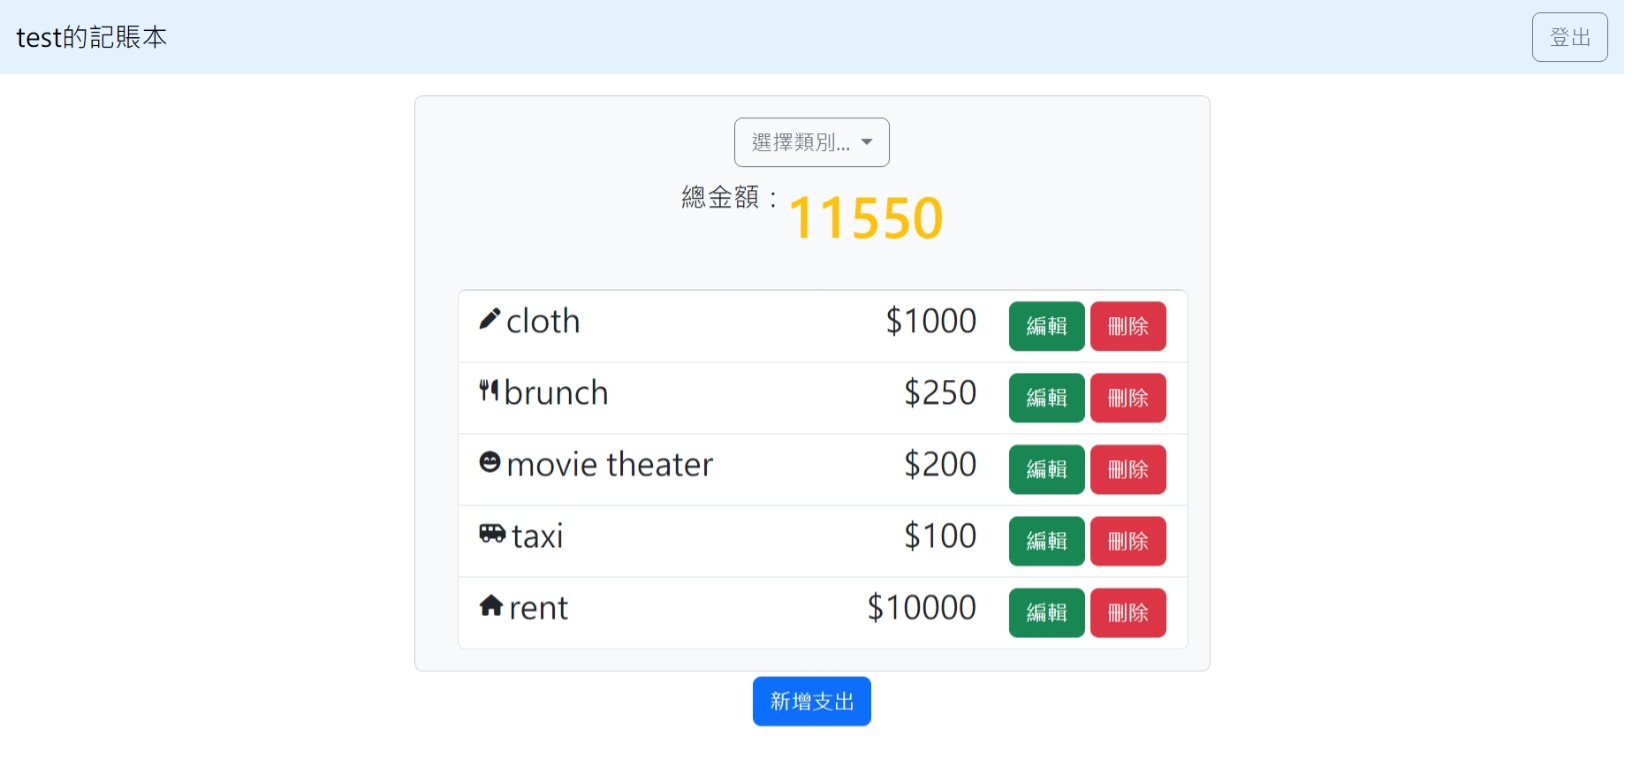Viewport: 1640px width, 776px height.
Task: Delete the cloth expense with 刪除
Action: click(1127, 326)
